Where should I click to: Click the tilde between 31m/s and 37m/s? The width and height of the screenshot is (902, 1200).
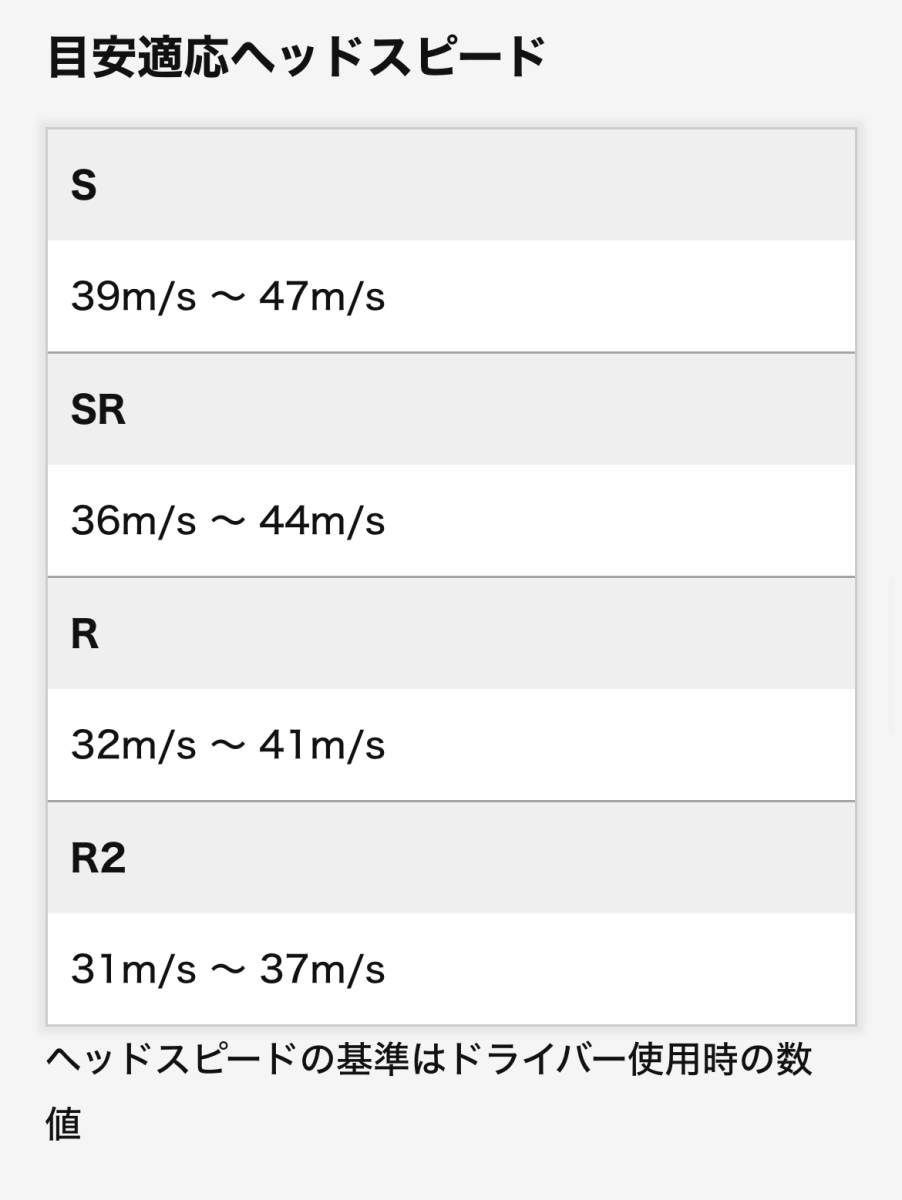point(227,969)
